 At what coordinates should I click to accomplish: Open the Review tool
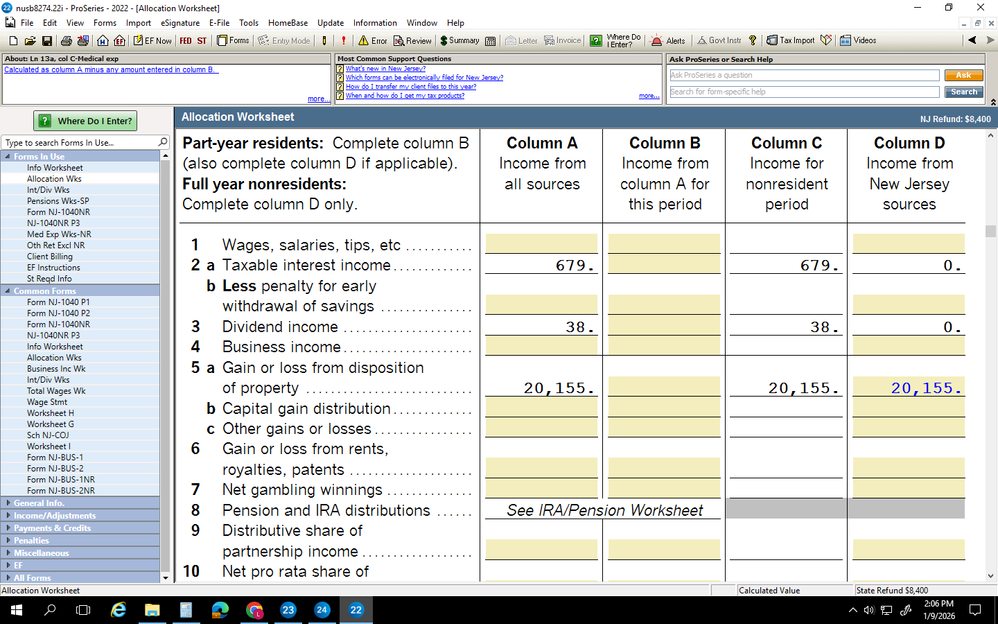point(413,41)
